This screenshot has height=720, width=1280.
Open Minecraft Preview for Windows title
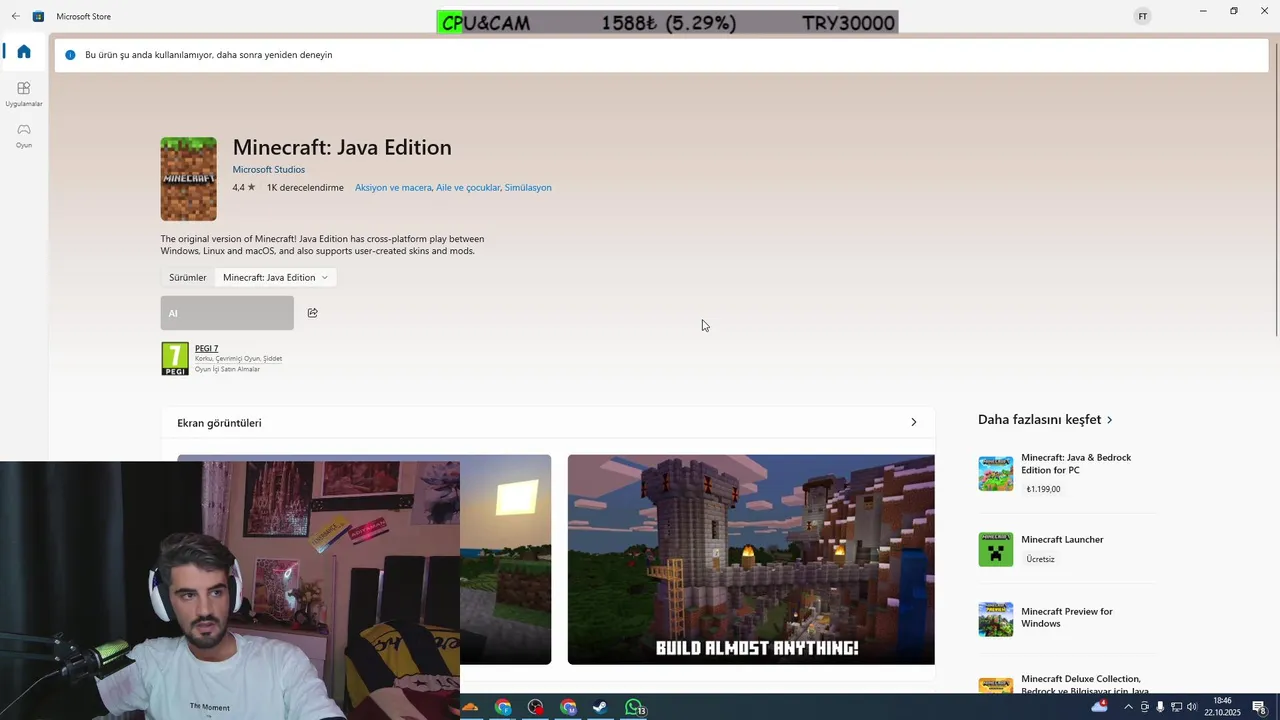[x=1067, y=617]
